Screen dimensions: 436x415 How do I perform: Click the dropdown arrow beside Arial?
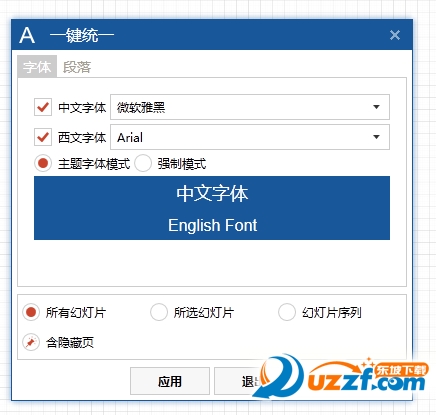click(376, 137)
